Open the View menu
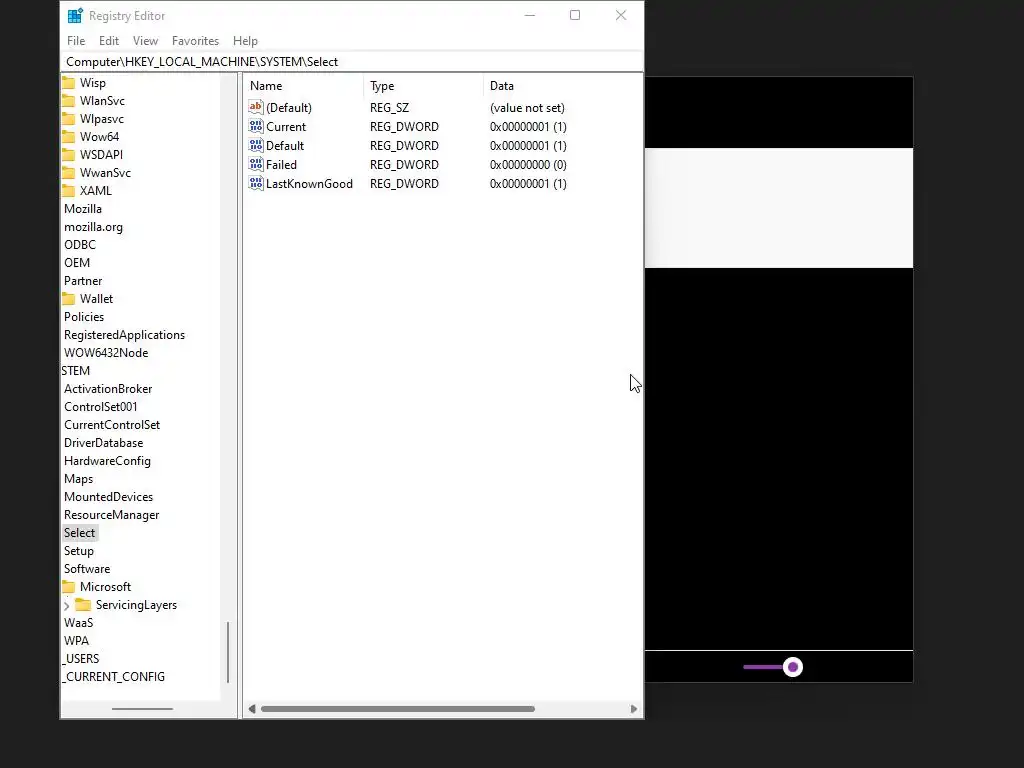This screenshot has width=1024, height=768. coord(145,40)
